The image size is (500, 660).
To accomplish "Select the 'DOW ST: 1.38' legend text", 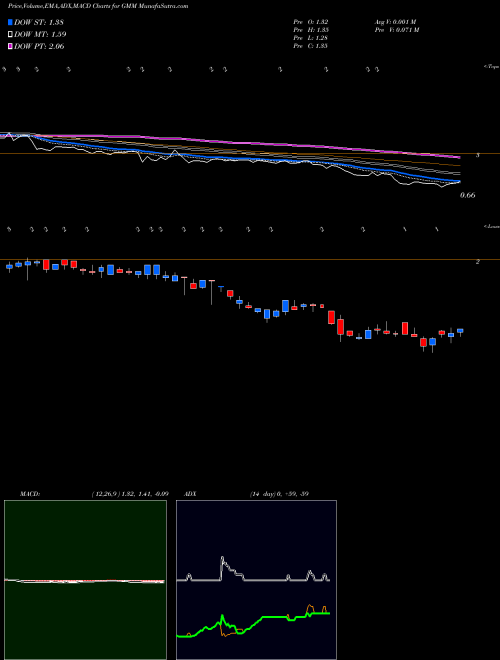I will pos(39,22).
